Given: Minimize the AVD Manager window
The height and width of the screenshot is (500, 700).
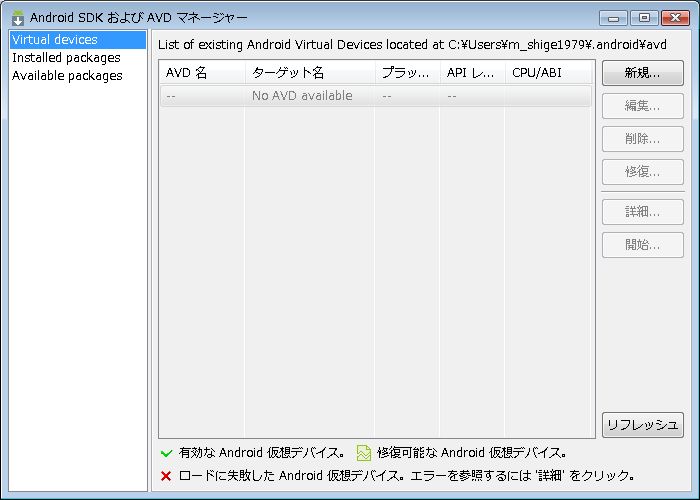Looking at the screenshot, I should click(614, 18).
